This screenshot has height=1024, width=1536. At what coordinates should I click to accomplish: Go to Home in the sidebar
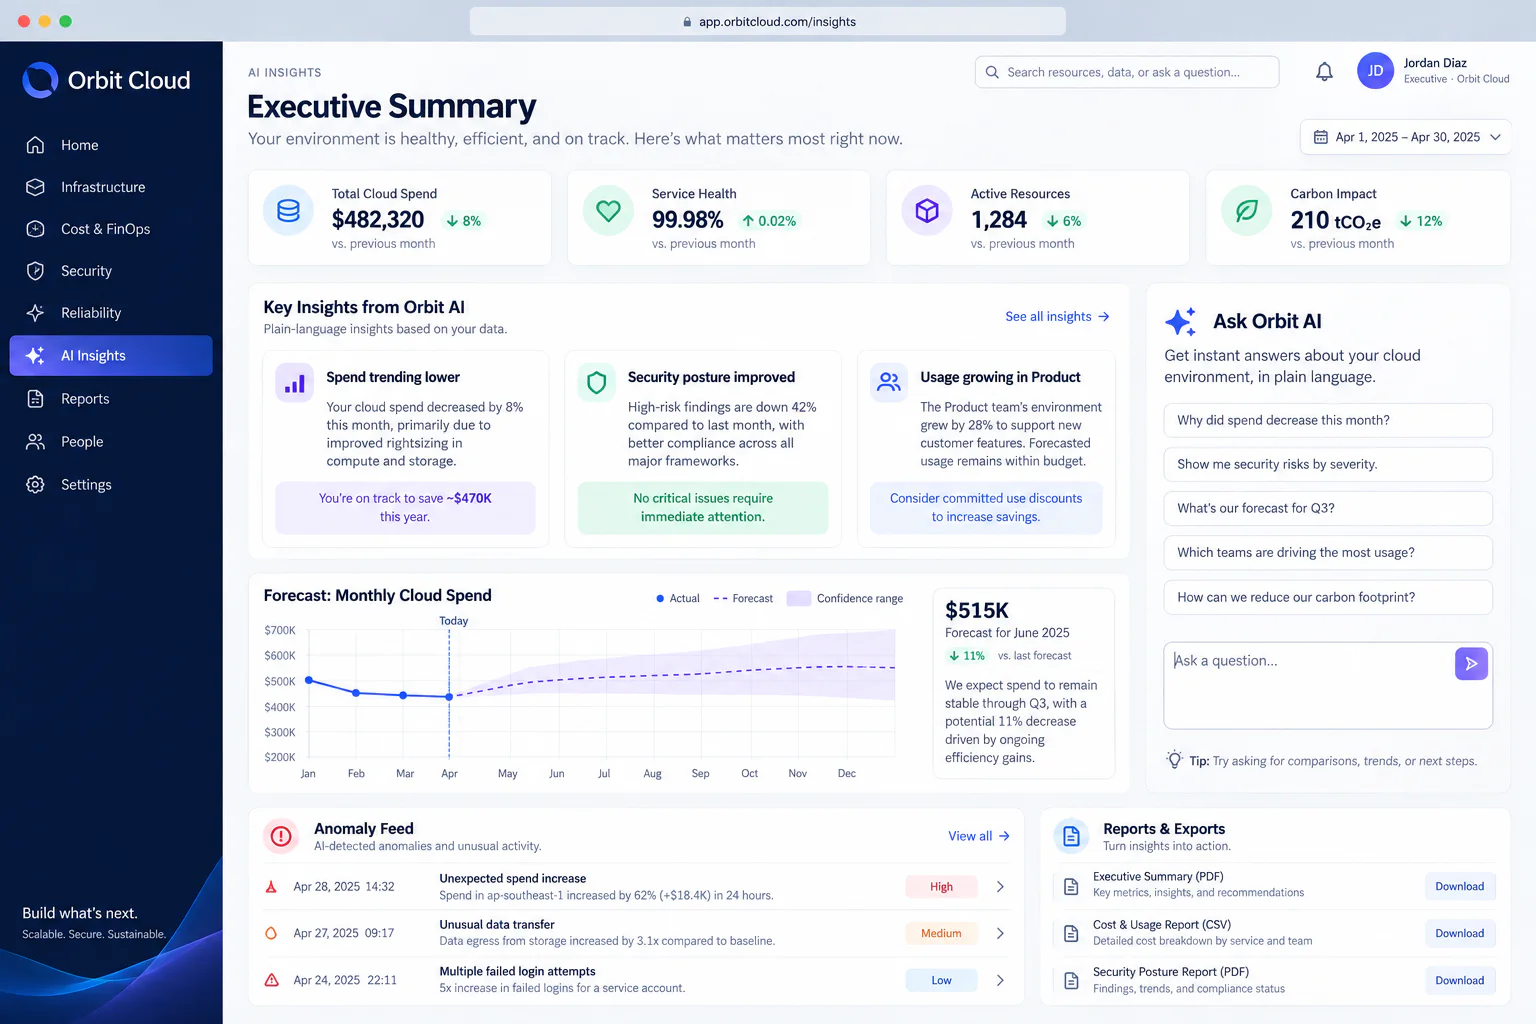[x=111, y=145]
